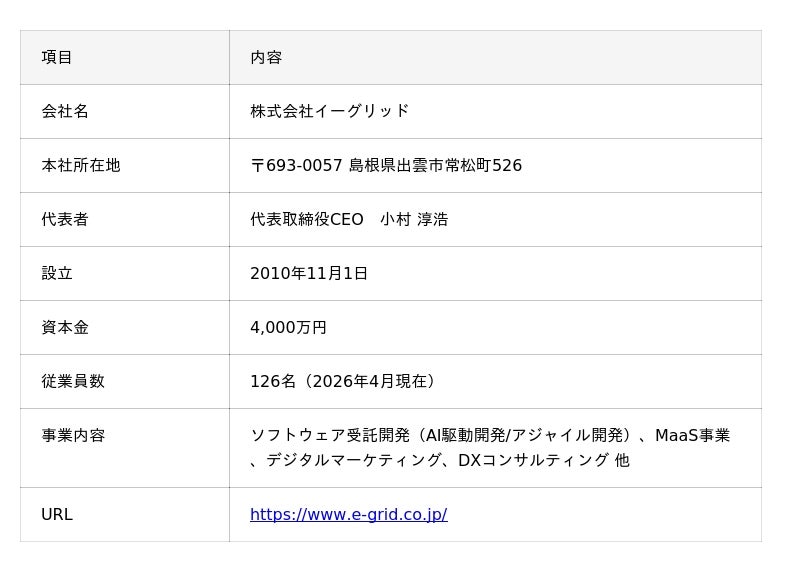Click the founding date 2010年11月1日
This screenshot has height=572, width=800.
309,273
